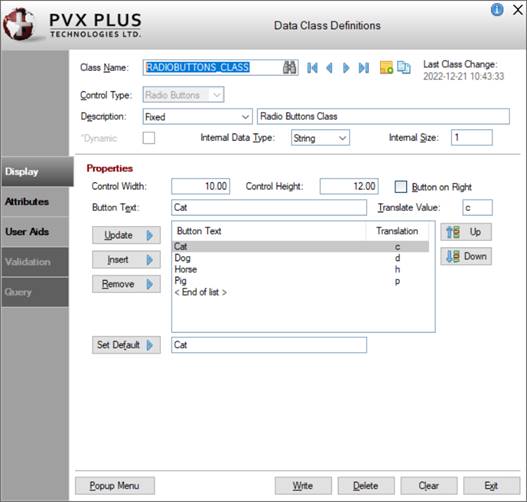Expand the Description Fixed dropdown

tap(198, 117)
